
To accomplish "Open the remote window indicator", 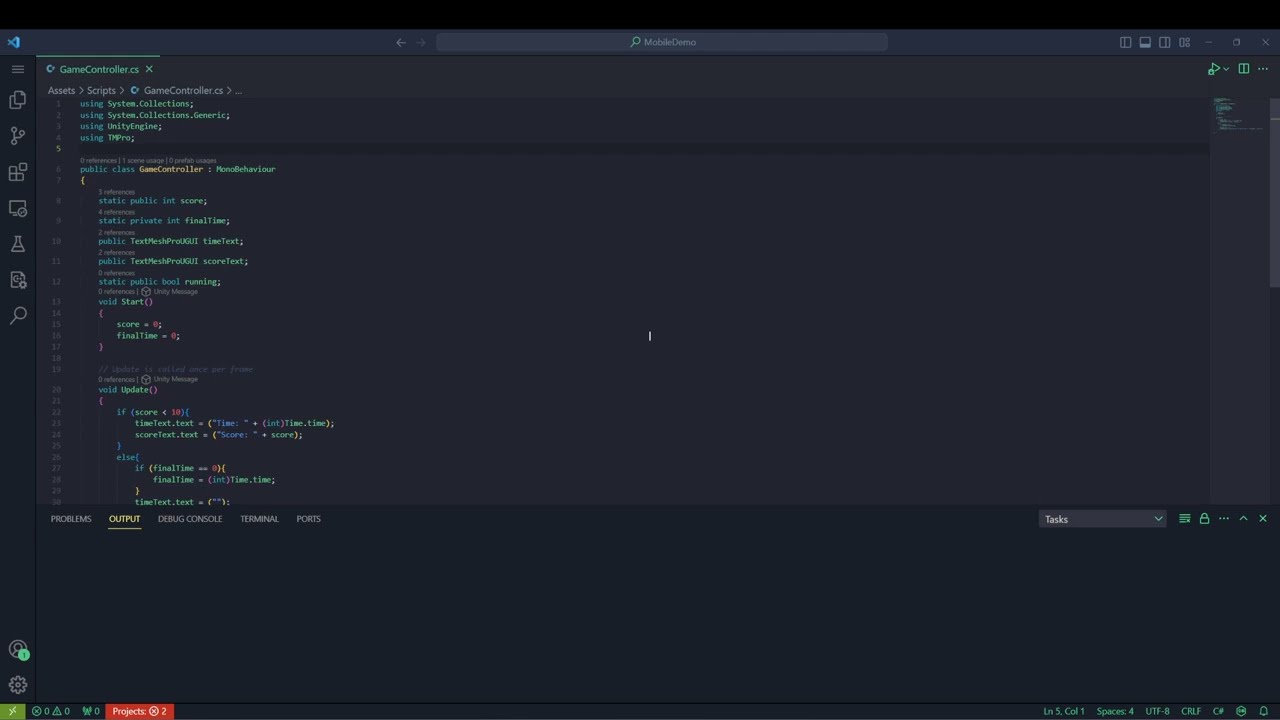I will 12,711.
